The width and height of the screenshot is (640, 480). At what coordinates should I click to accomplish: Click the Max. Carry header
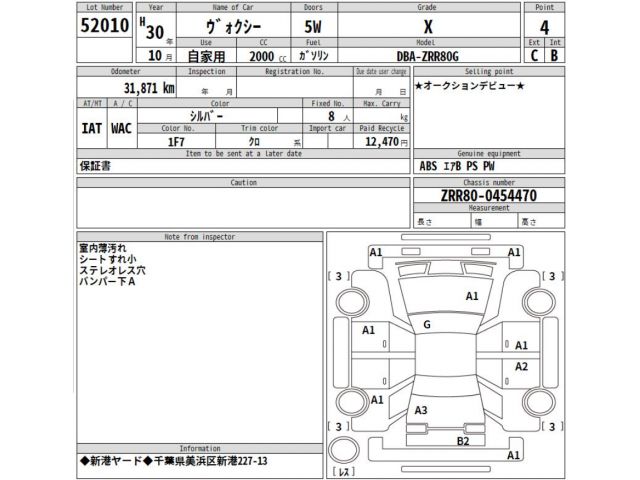click(x=382, y=104)
